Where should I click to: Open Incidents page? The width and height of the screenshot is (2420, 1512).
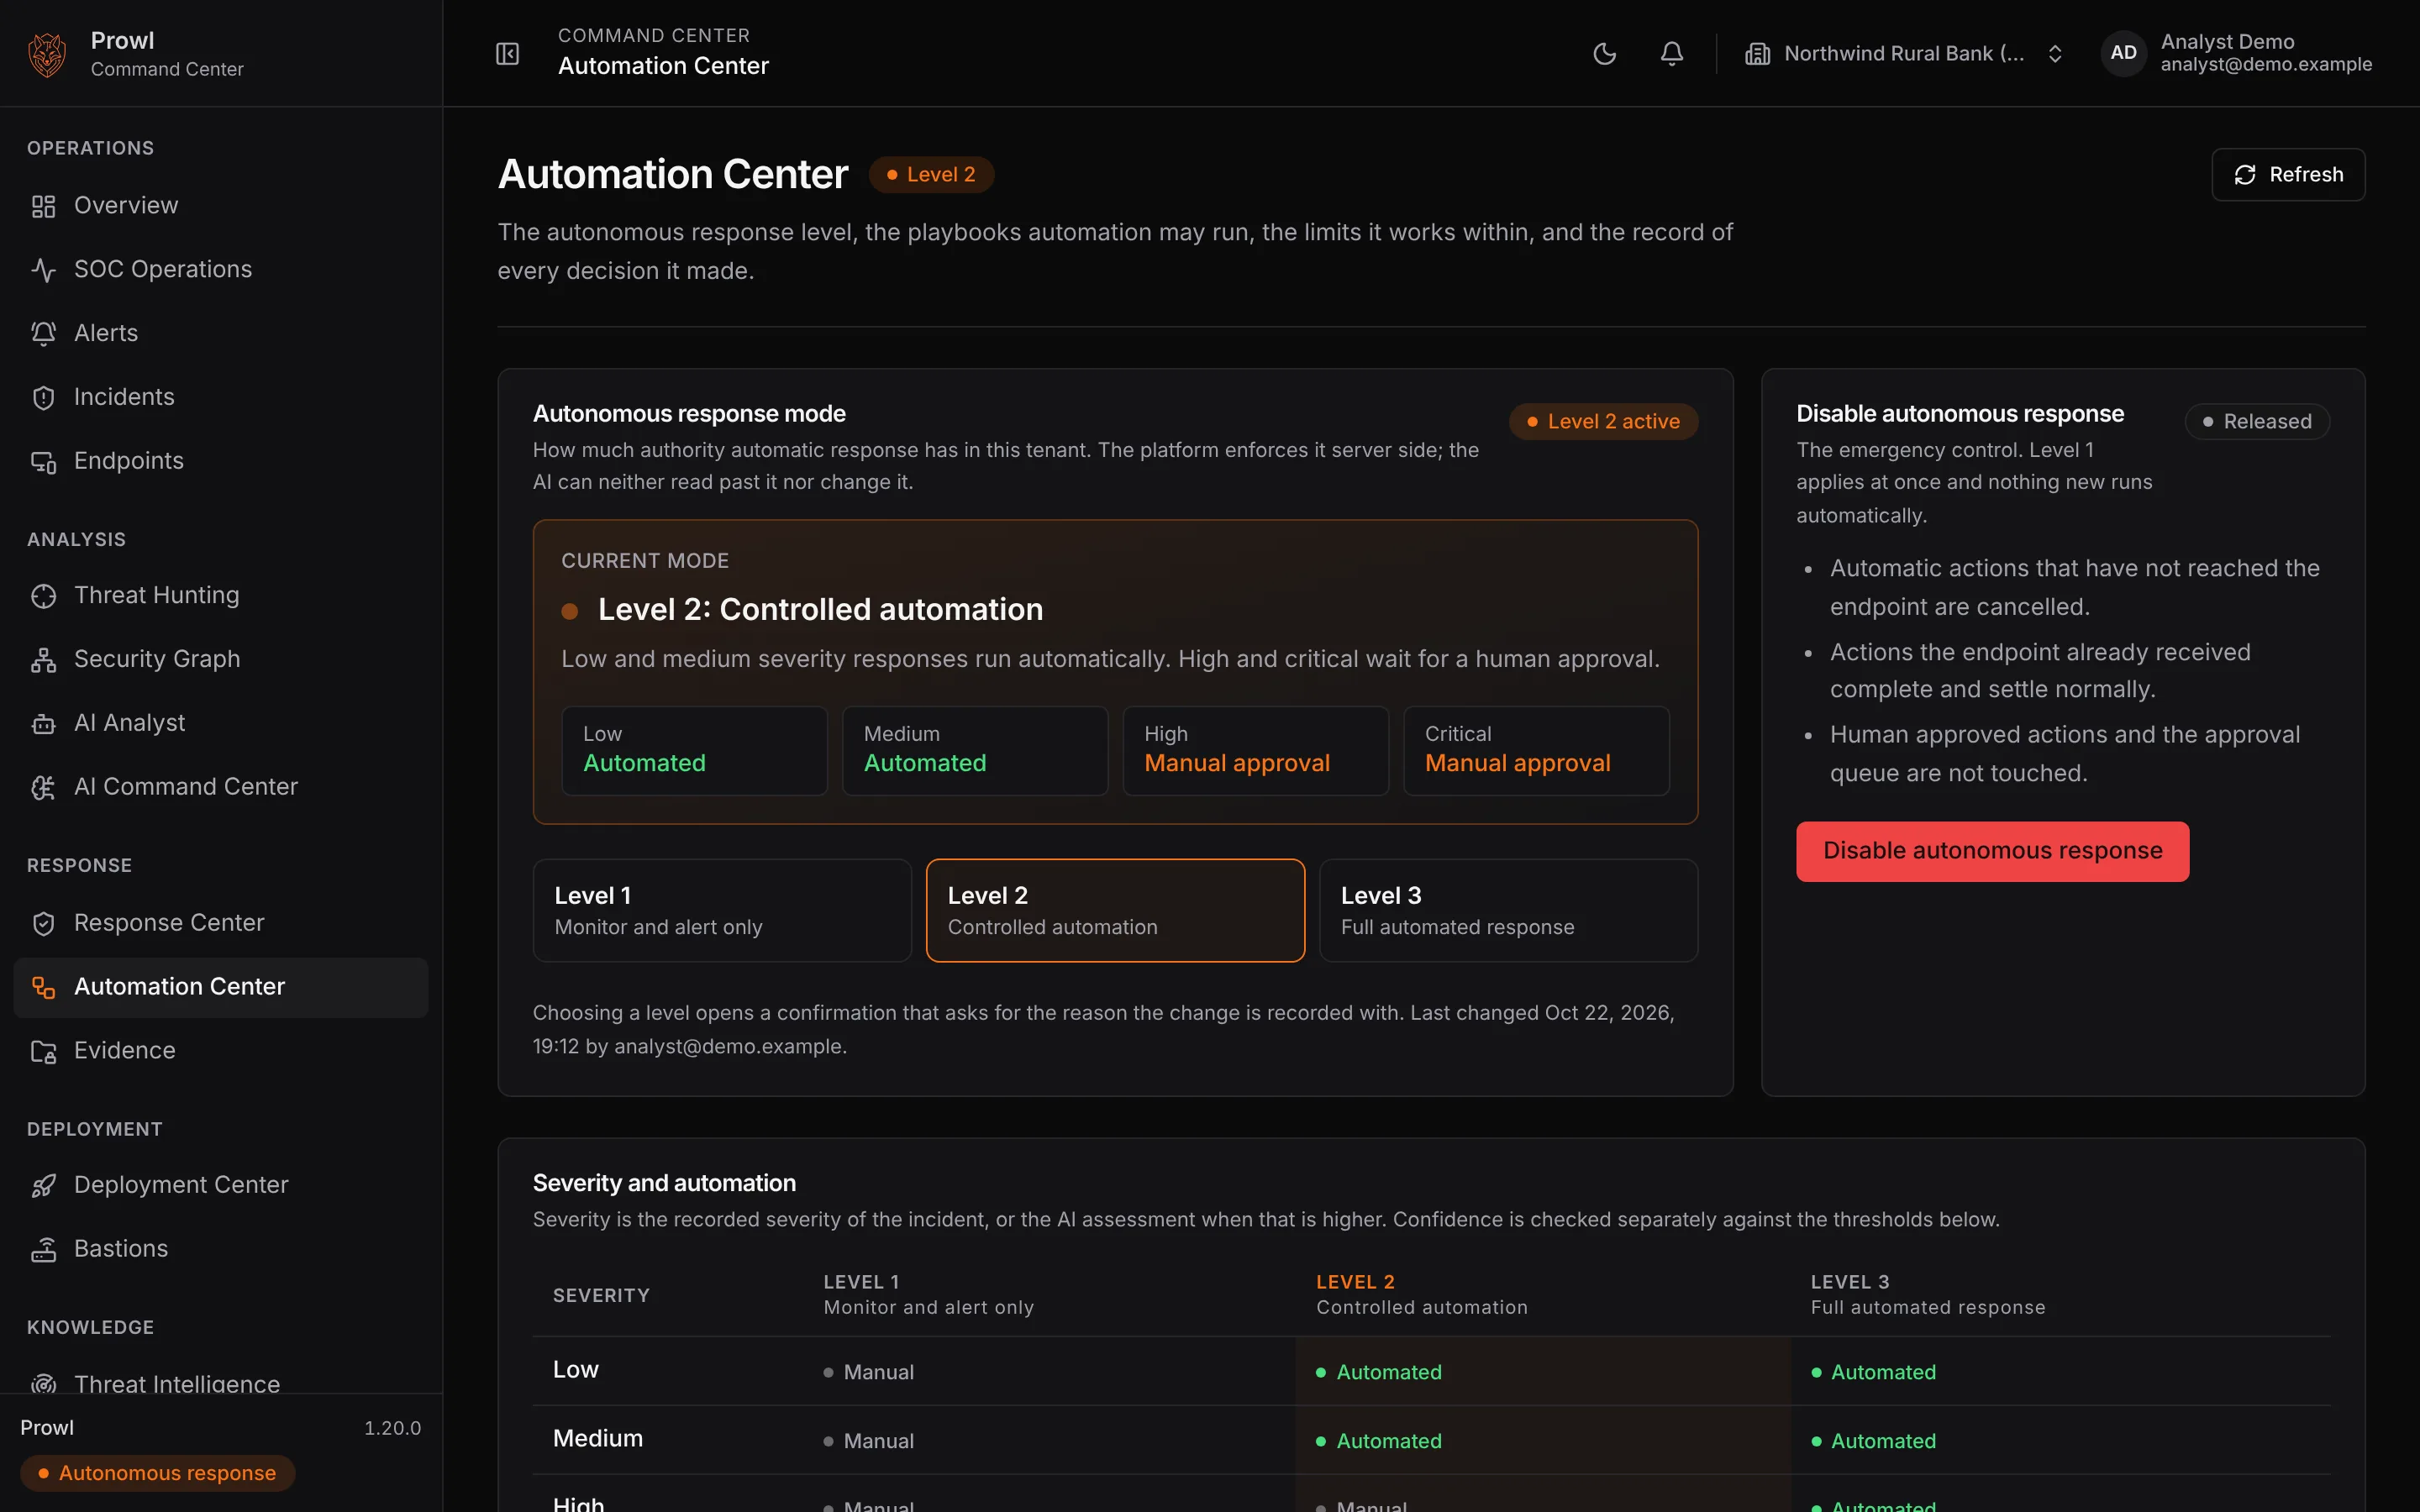221,398
